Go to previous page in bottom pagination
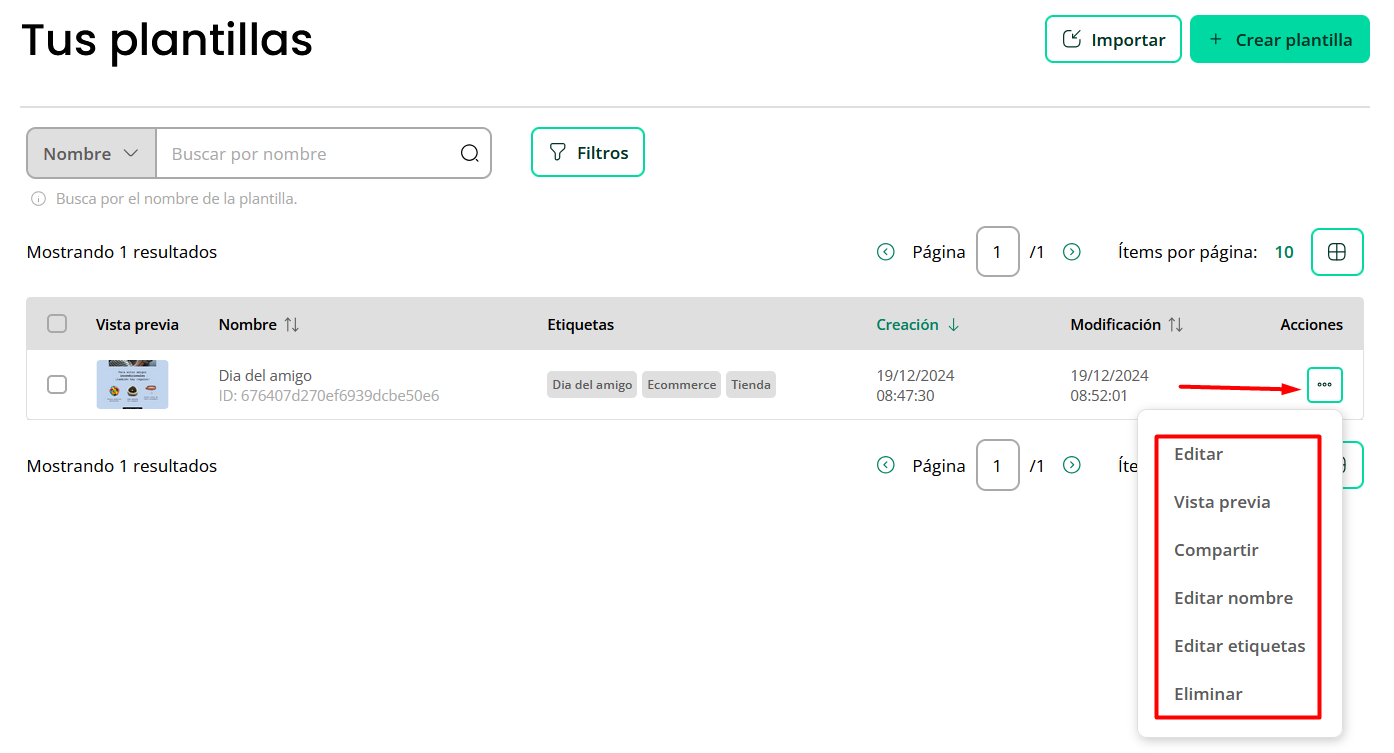The image size is (1394, 753). coord(885,465)
